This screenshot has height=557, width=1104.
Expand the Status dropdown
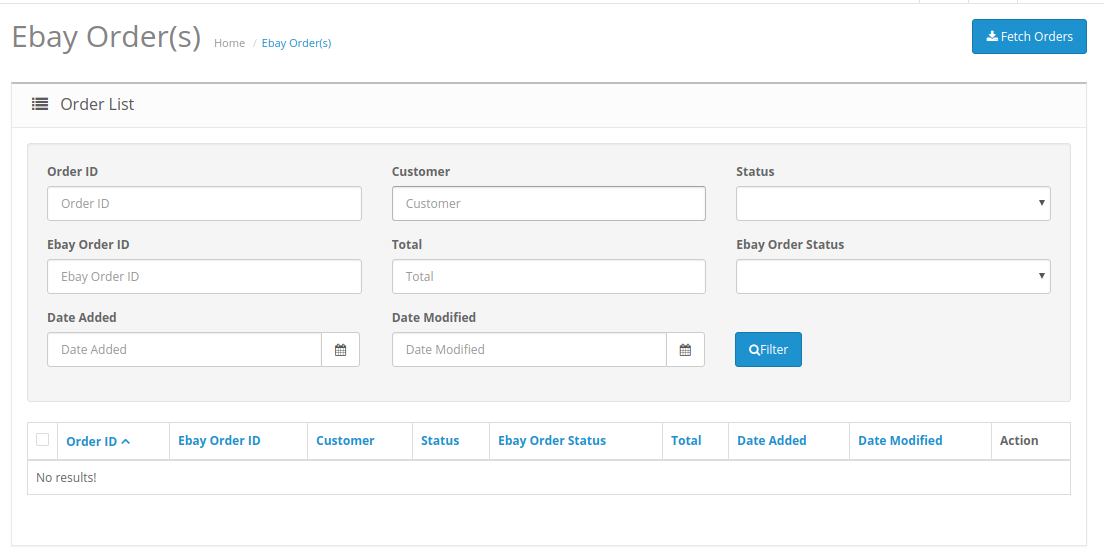pos(892,203)
